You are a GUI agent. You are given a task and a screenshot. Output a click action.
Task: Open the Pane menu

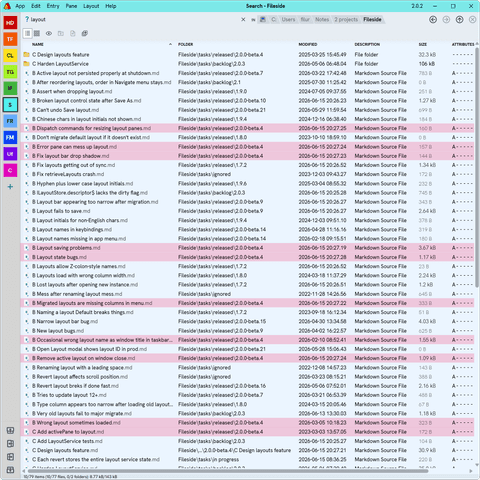[71, 6]
